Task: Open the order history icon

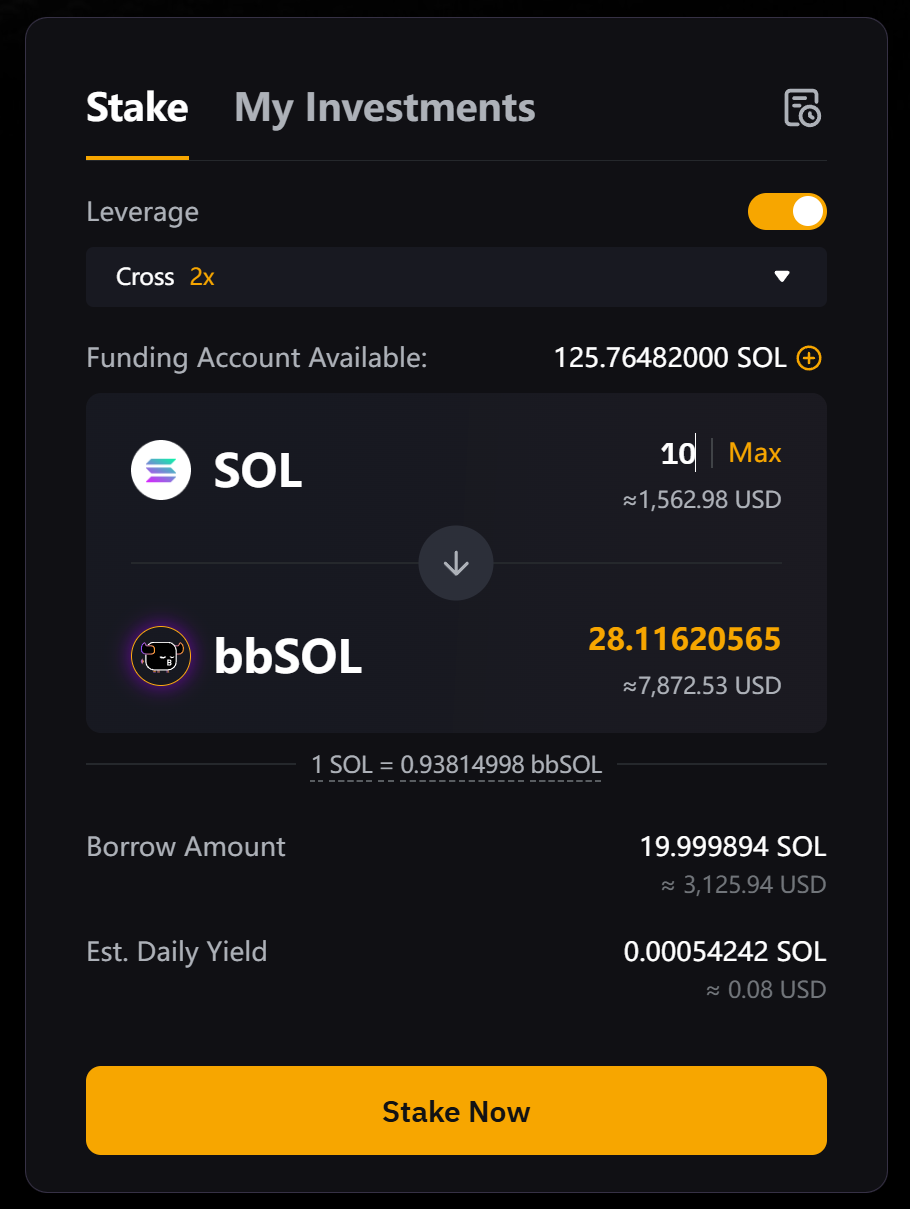Action: pyautogui.click(x=802, y=108)
